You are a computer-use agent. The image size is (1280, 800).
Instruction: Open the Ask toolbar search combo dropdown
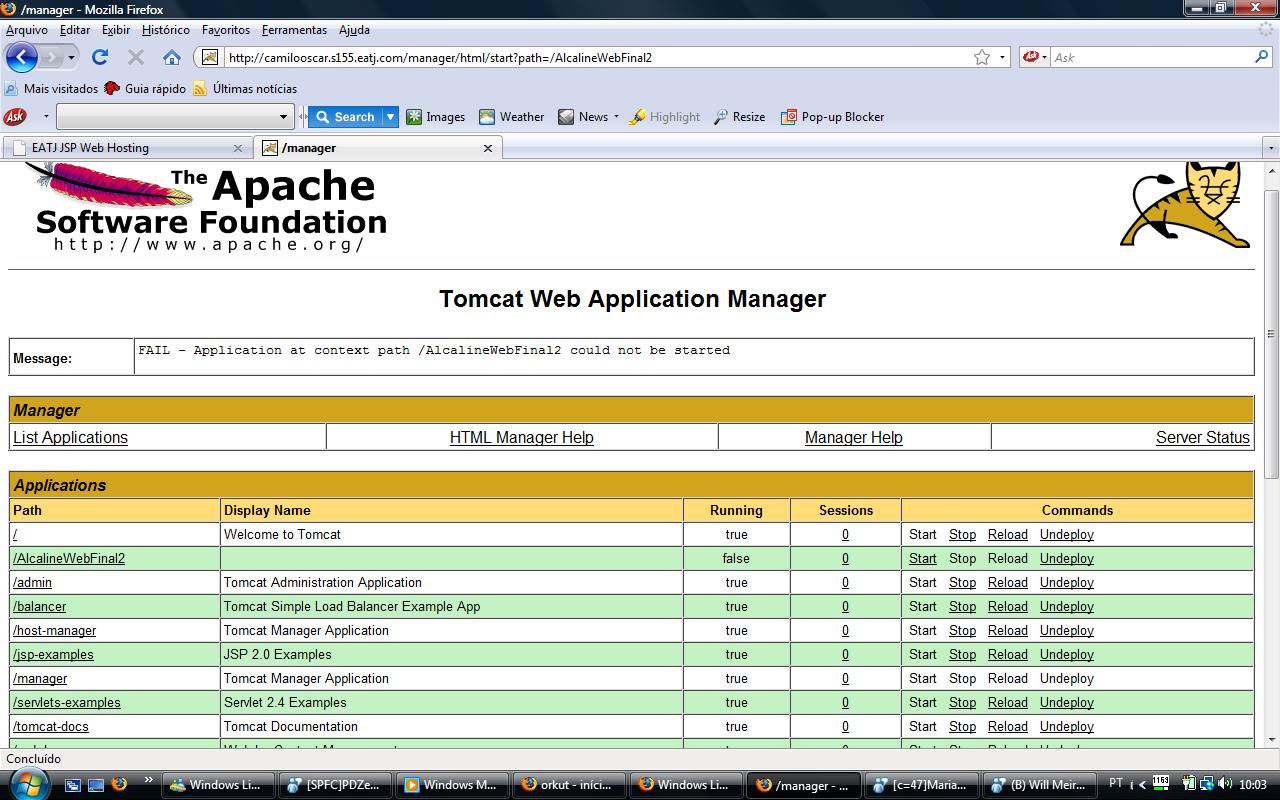[283, 117]
